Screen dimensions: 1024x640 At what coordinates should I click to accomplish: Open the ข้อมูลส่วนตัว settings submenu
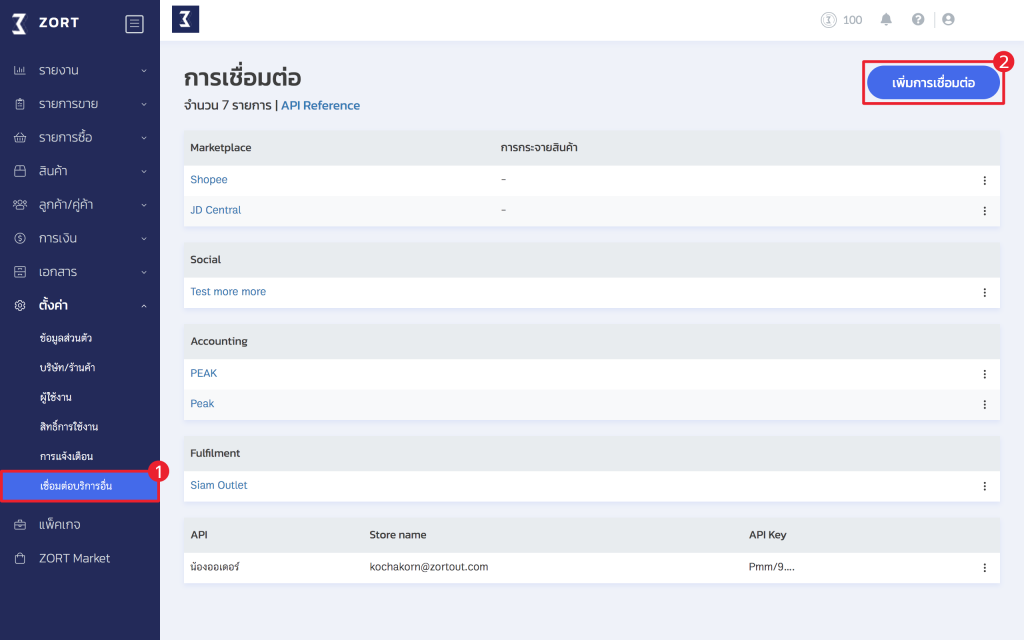(65, 338)
